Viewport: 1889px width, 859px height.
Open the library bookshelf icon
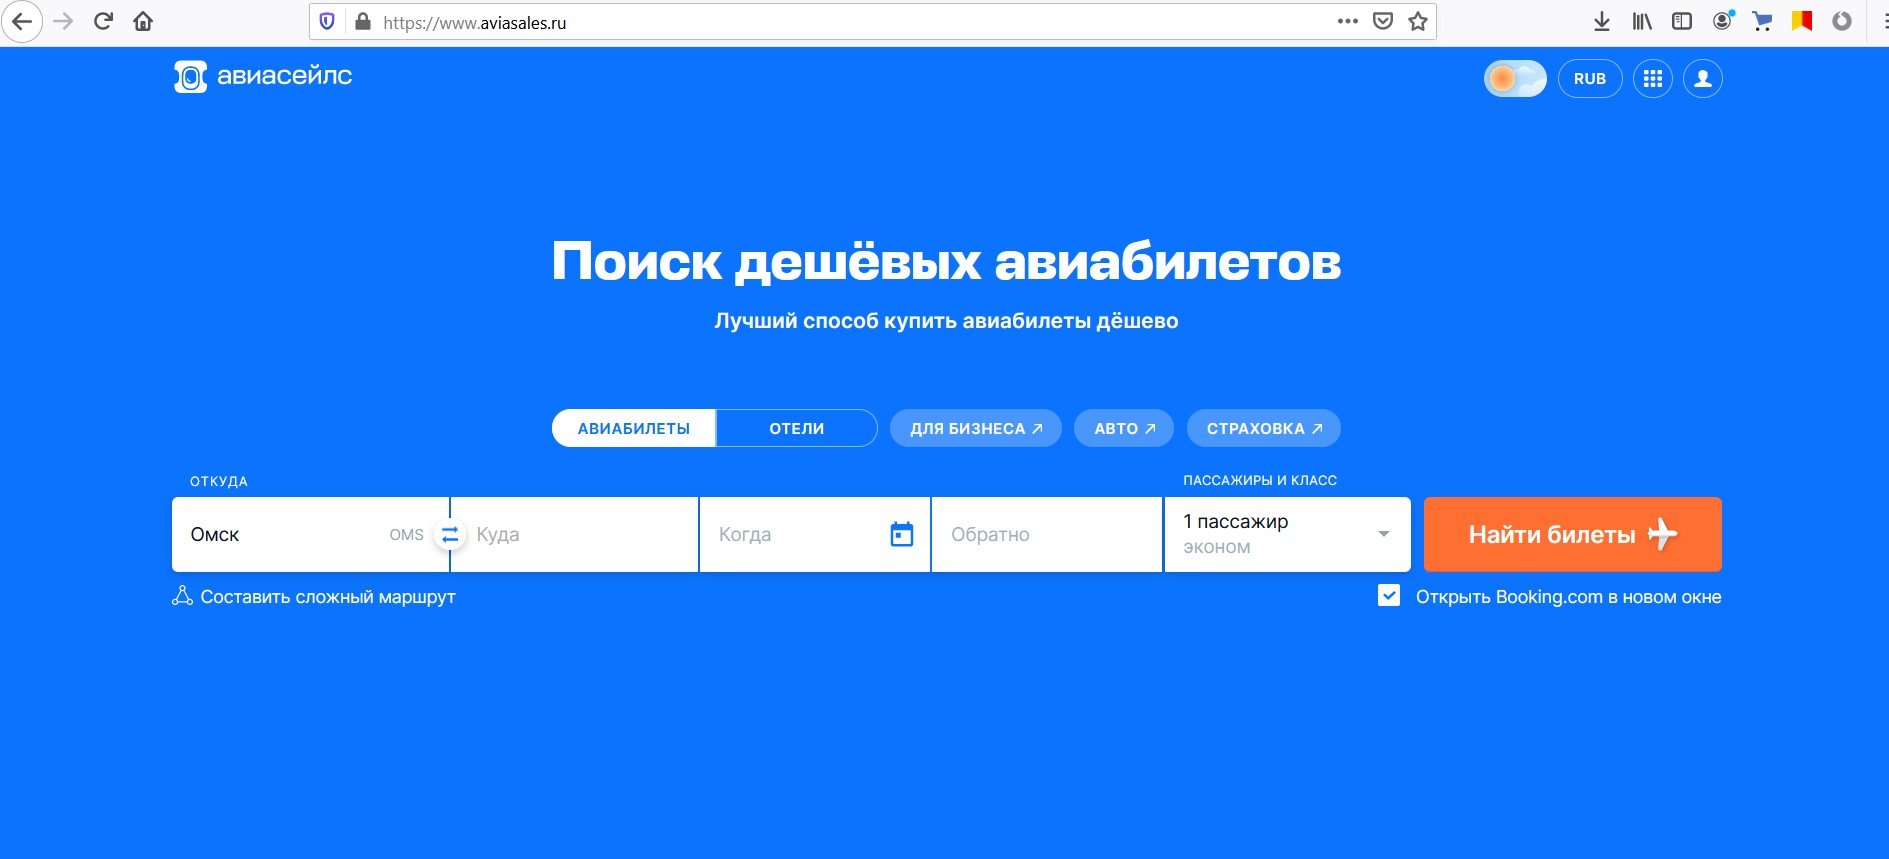click(1642, 21)
